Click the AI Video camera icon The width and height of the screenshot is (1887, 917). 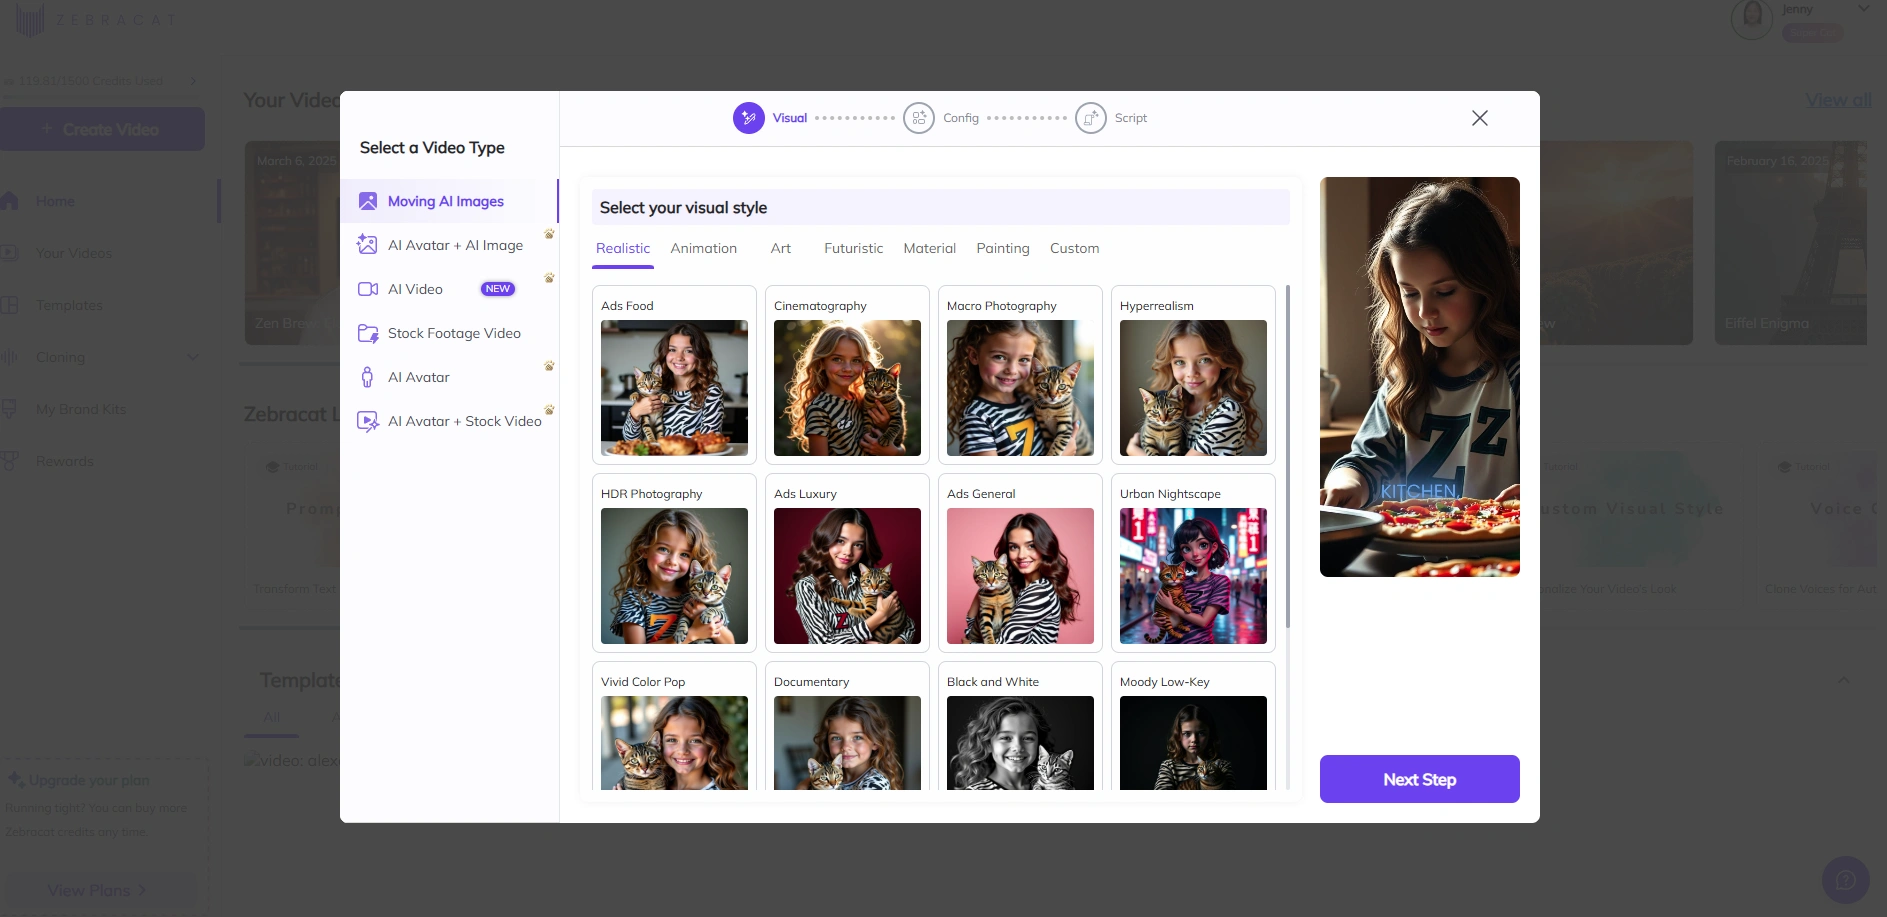[368, 289]
